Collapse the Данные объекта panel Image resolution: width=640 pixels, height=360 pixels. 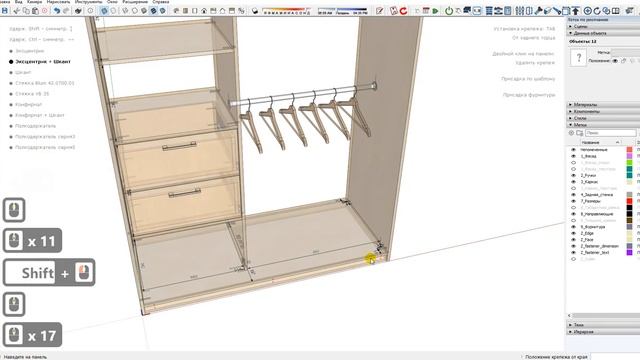point(603,33)
